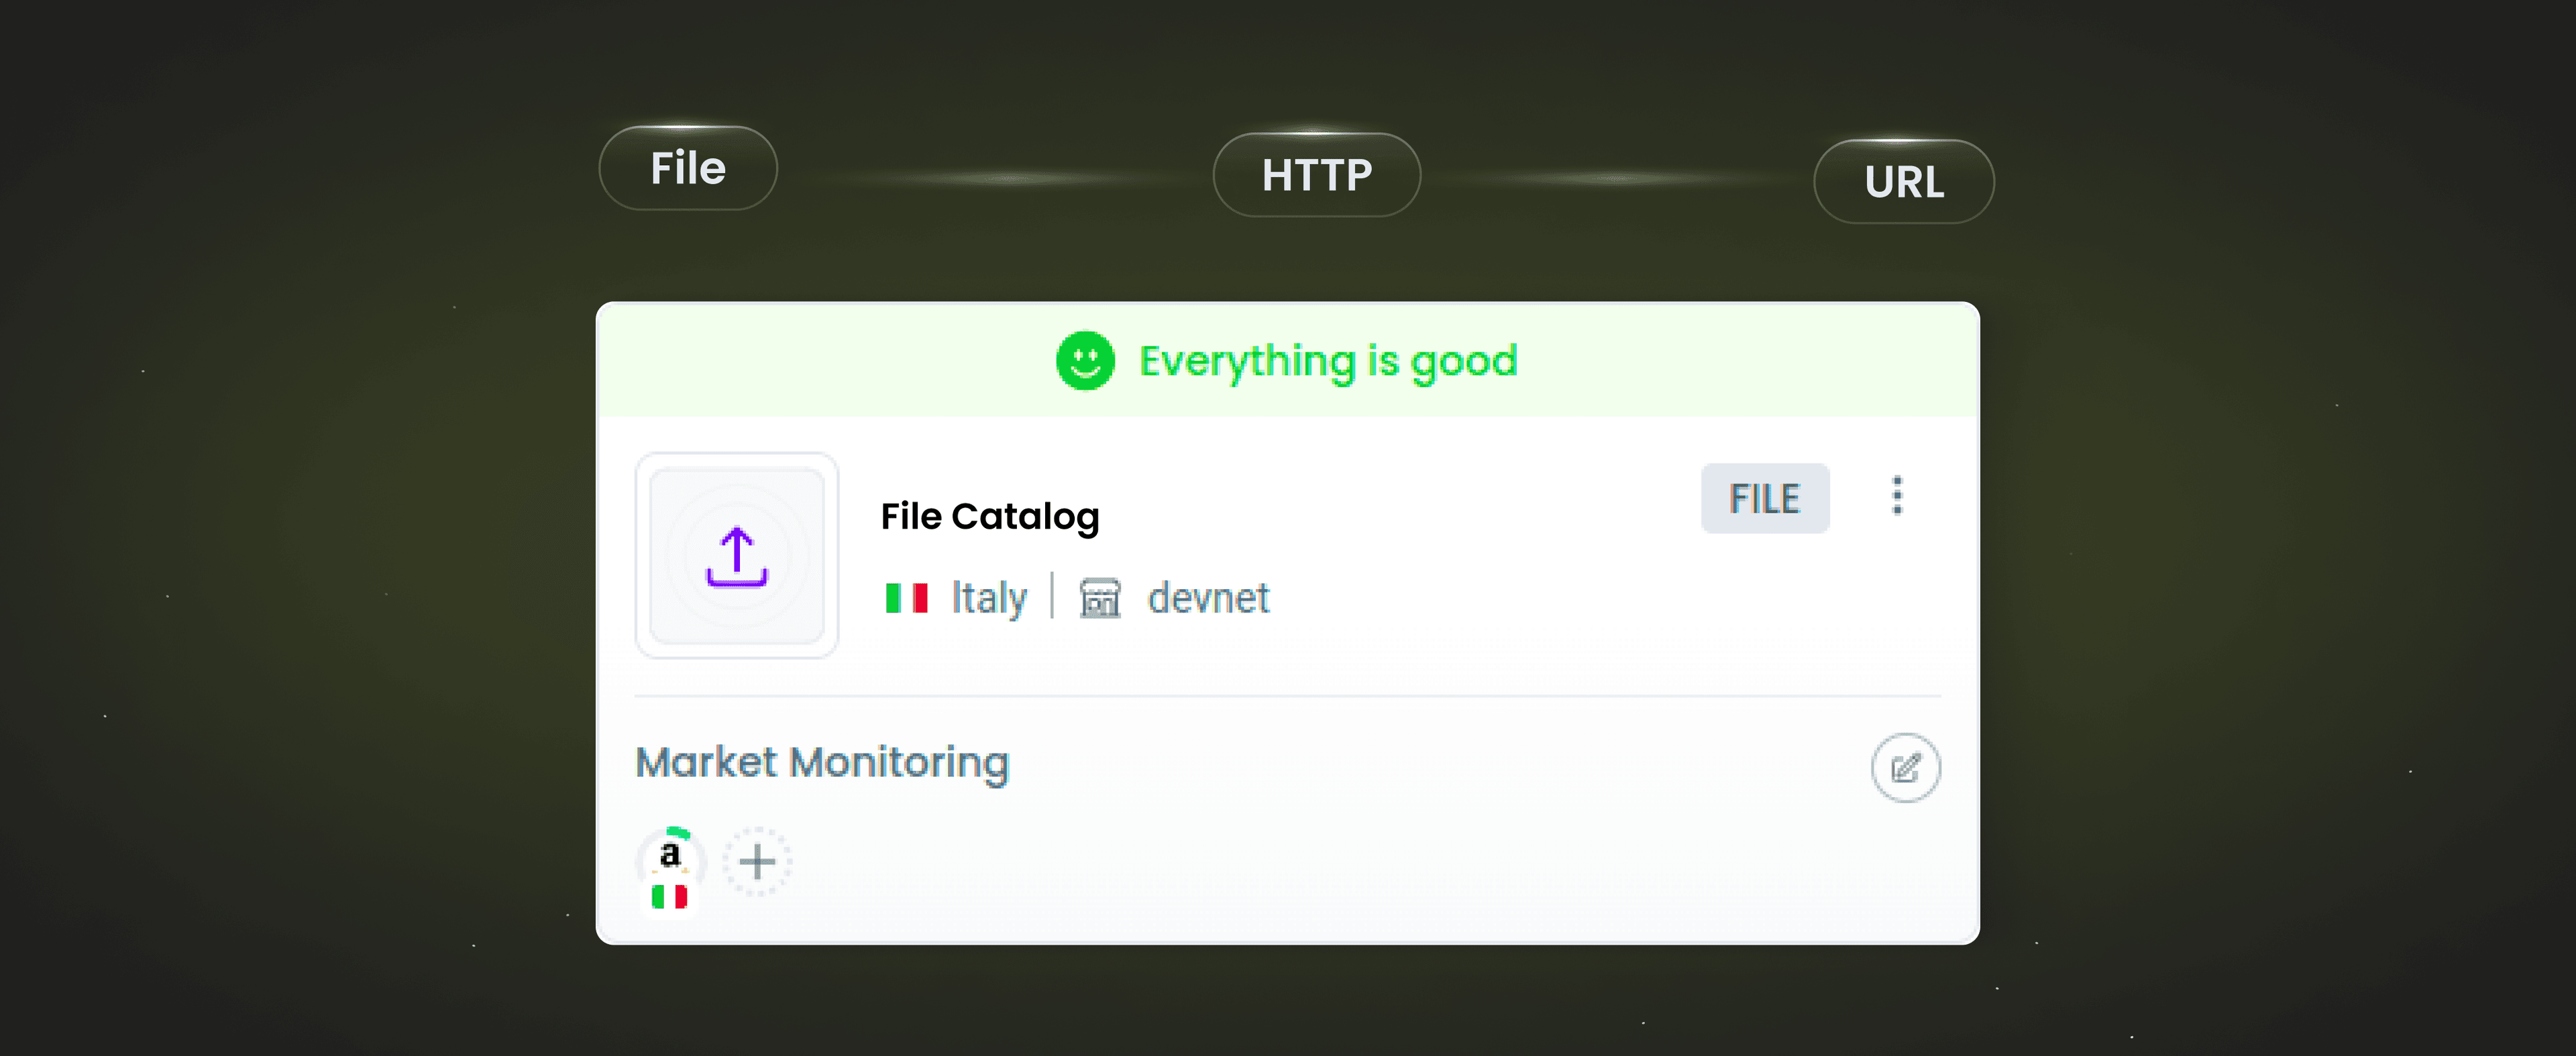The width and height of the screenshot is (2576, 1056).
Task: Open the File Catalog title
Action: click(990, 517)
